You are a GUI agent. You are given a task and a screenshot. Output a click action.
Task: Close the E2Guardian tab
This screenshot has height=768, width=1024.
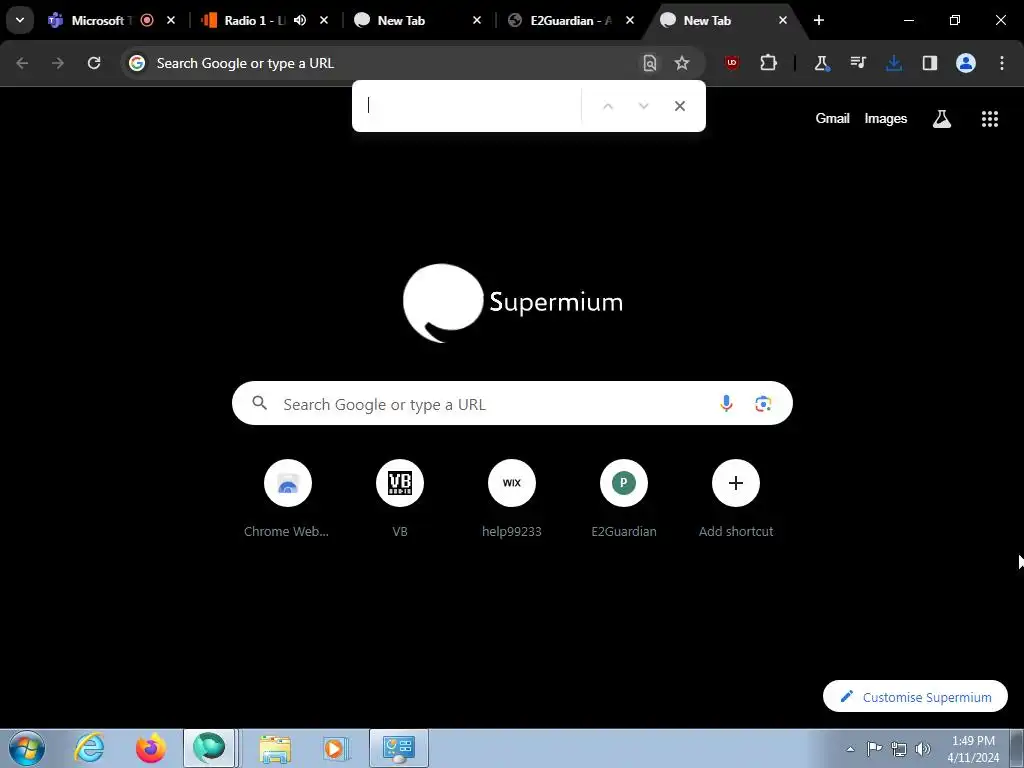(630, 20)
